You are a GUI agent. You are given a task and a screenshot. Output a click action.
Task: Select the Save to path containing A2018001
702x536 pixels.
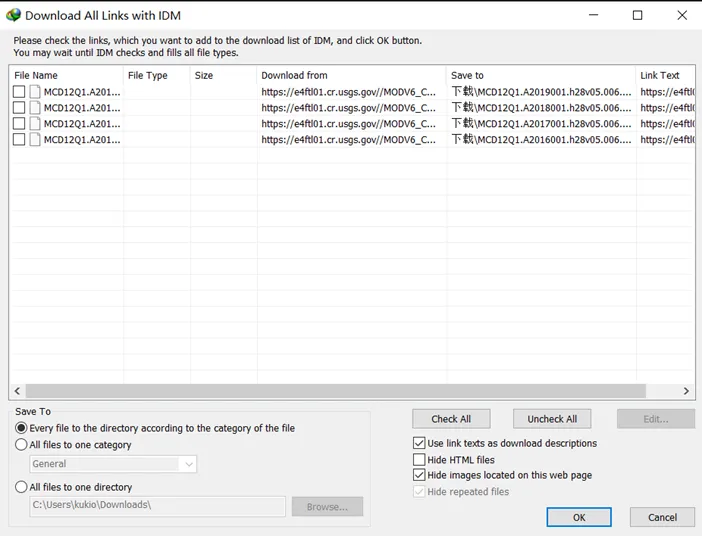tap(541, 107)
